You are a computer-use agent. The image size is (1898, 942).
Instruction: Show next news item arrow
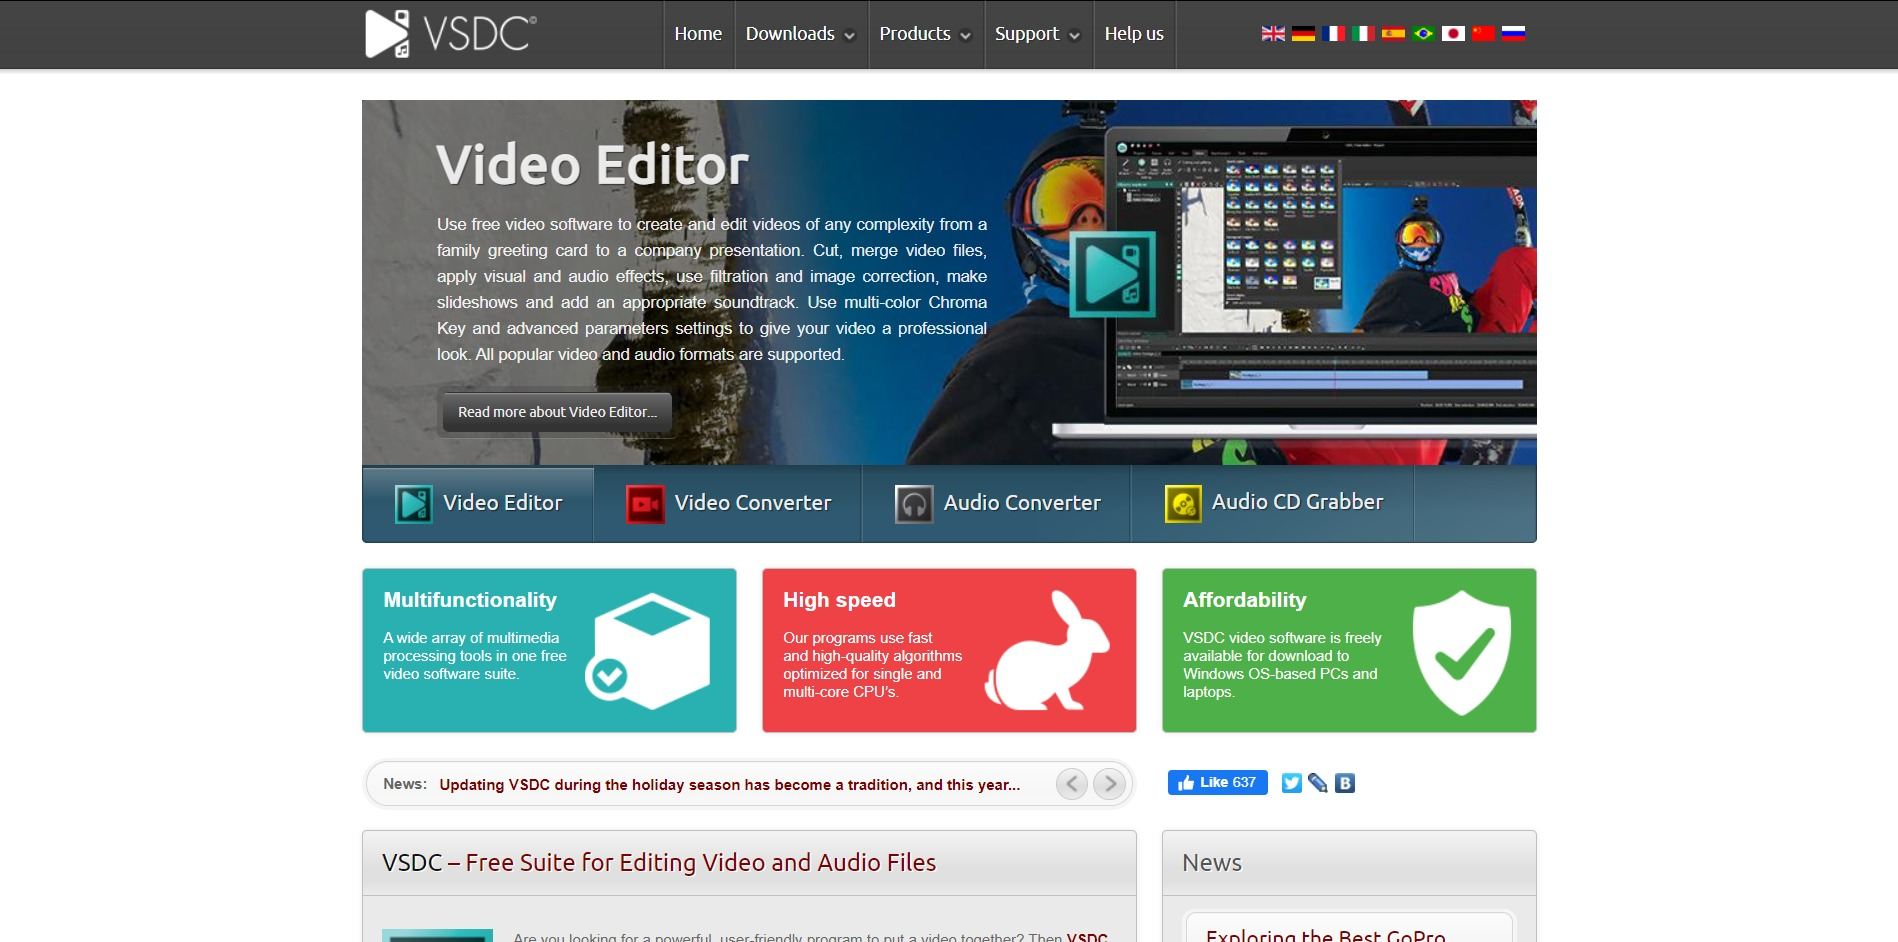(x=1109, y=784)
